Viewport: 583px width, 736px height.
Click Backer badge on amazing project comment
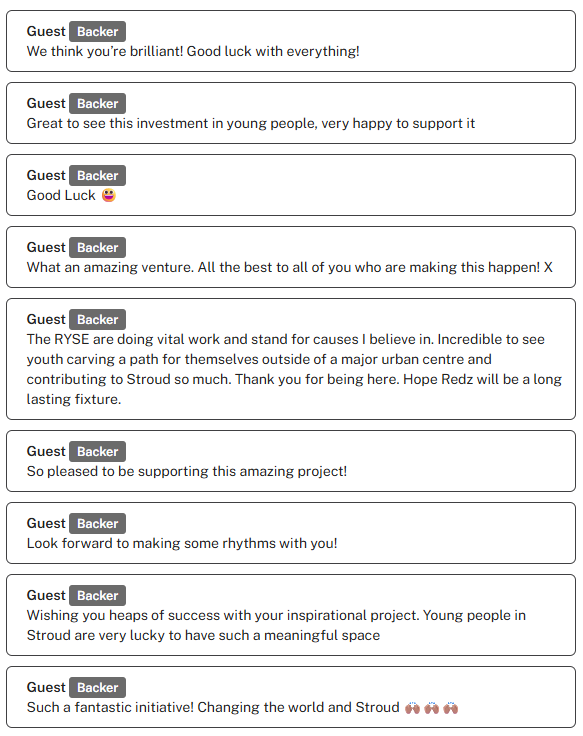click(98, 452)
